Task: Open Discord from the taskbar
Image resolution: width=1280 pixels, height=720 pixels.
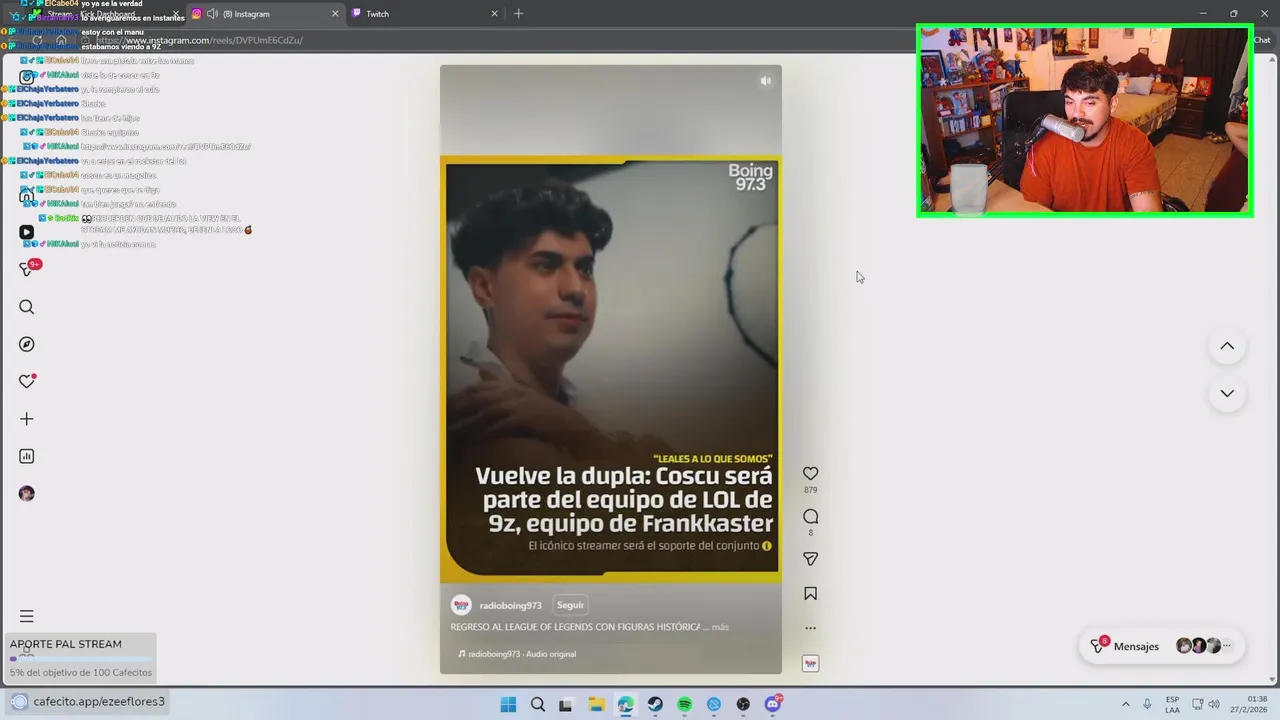Action: pyautogui.click(x=773, y=704)
